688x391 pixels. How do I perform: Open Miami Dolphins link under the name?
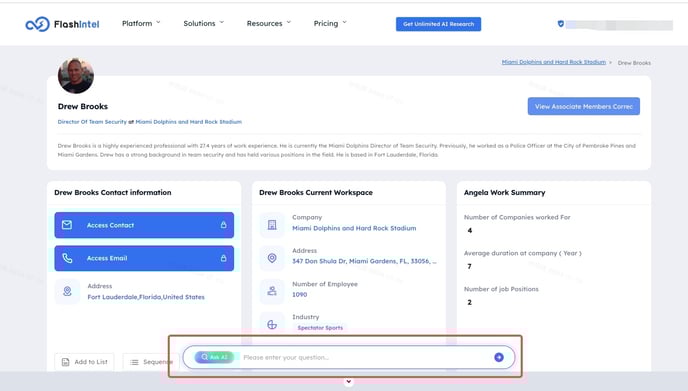pyautogui.click(x=189, y=122)
